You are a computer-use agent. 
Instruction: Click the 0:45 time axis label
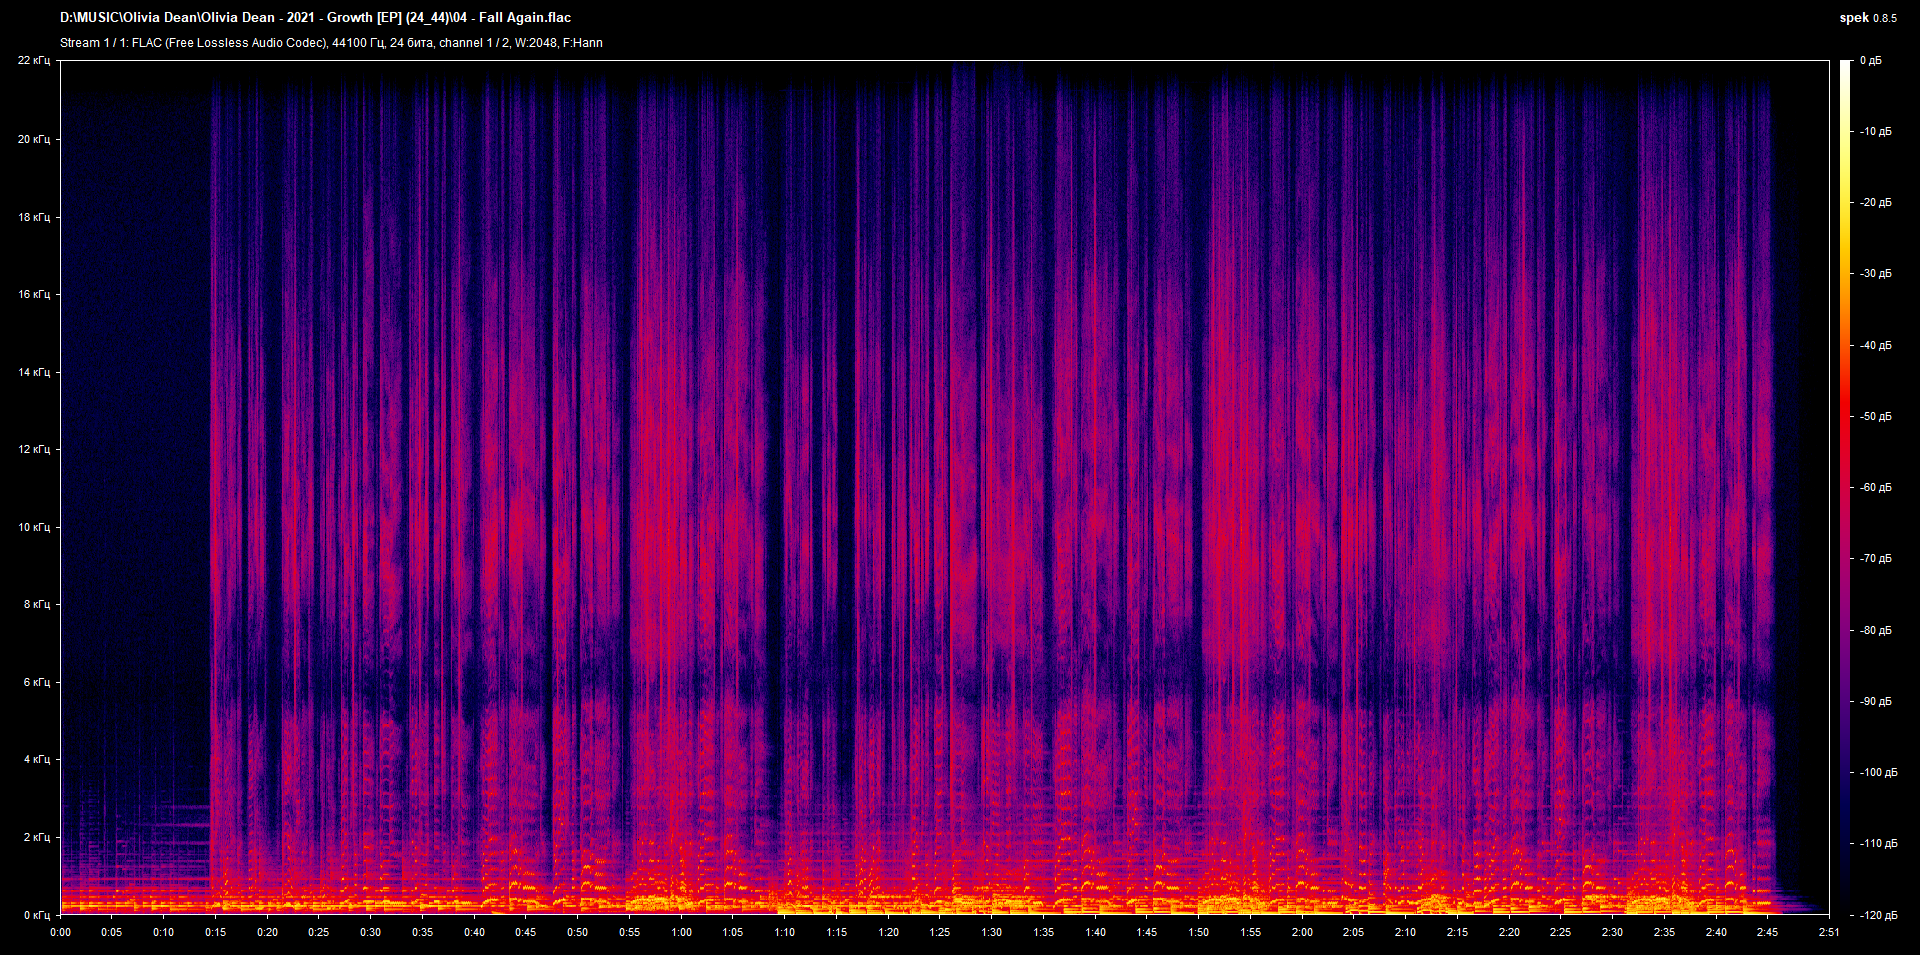(x=526, y=932)
